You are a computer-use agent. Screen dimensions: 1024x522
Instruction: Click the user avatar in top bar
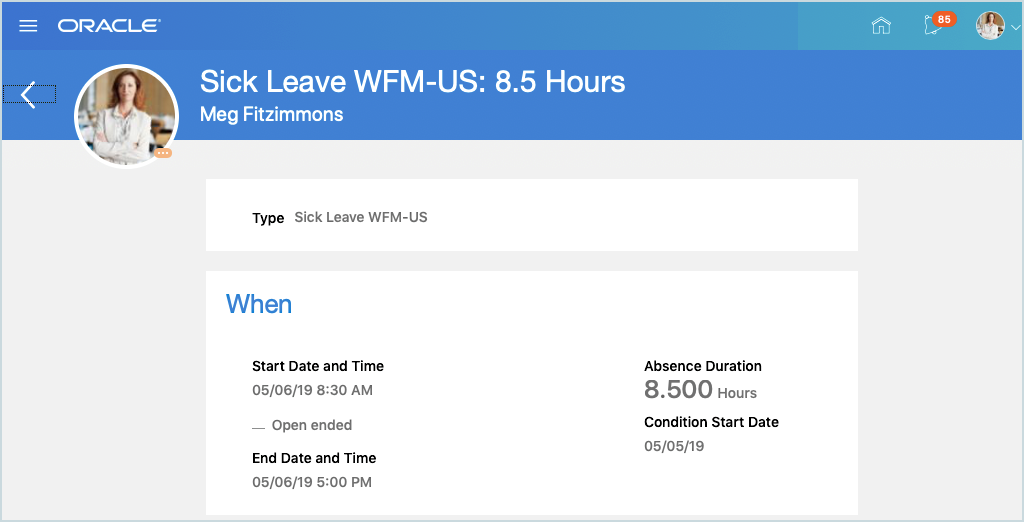pyautogui.click(x=990, y=26)
